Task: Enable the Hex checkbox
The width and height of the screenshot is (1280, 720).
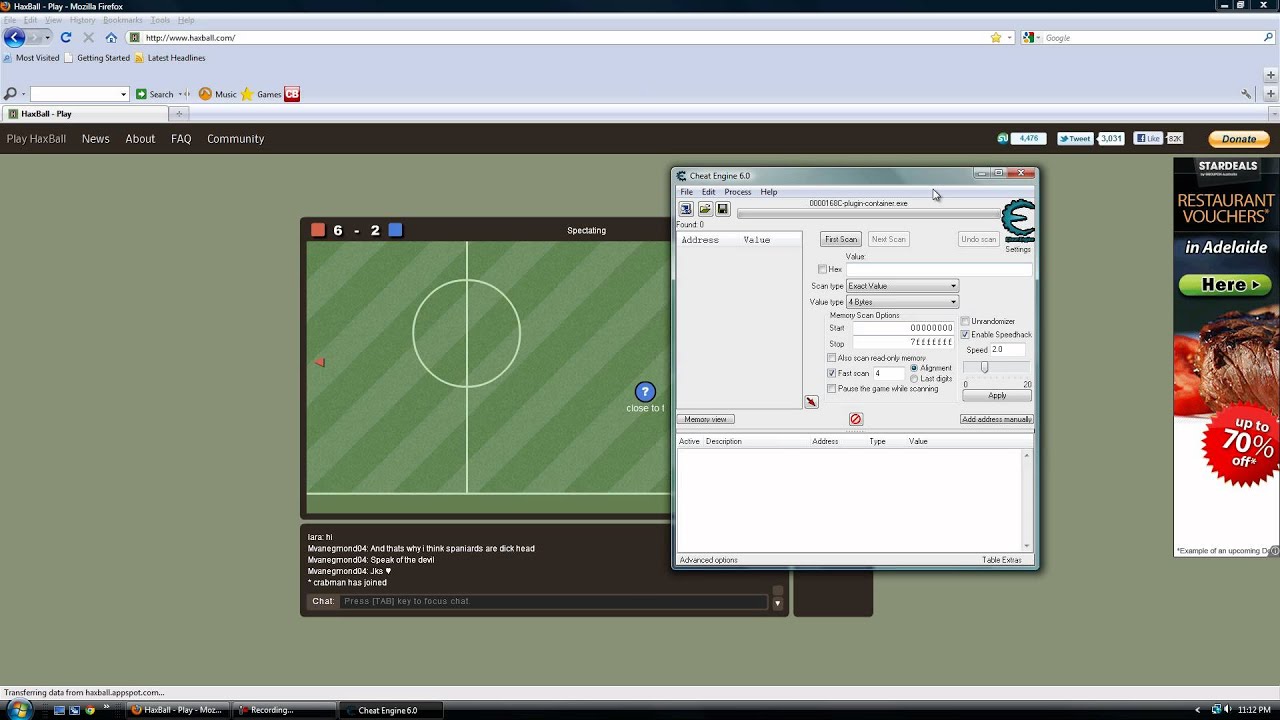Action: pos(822,269)
